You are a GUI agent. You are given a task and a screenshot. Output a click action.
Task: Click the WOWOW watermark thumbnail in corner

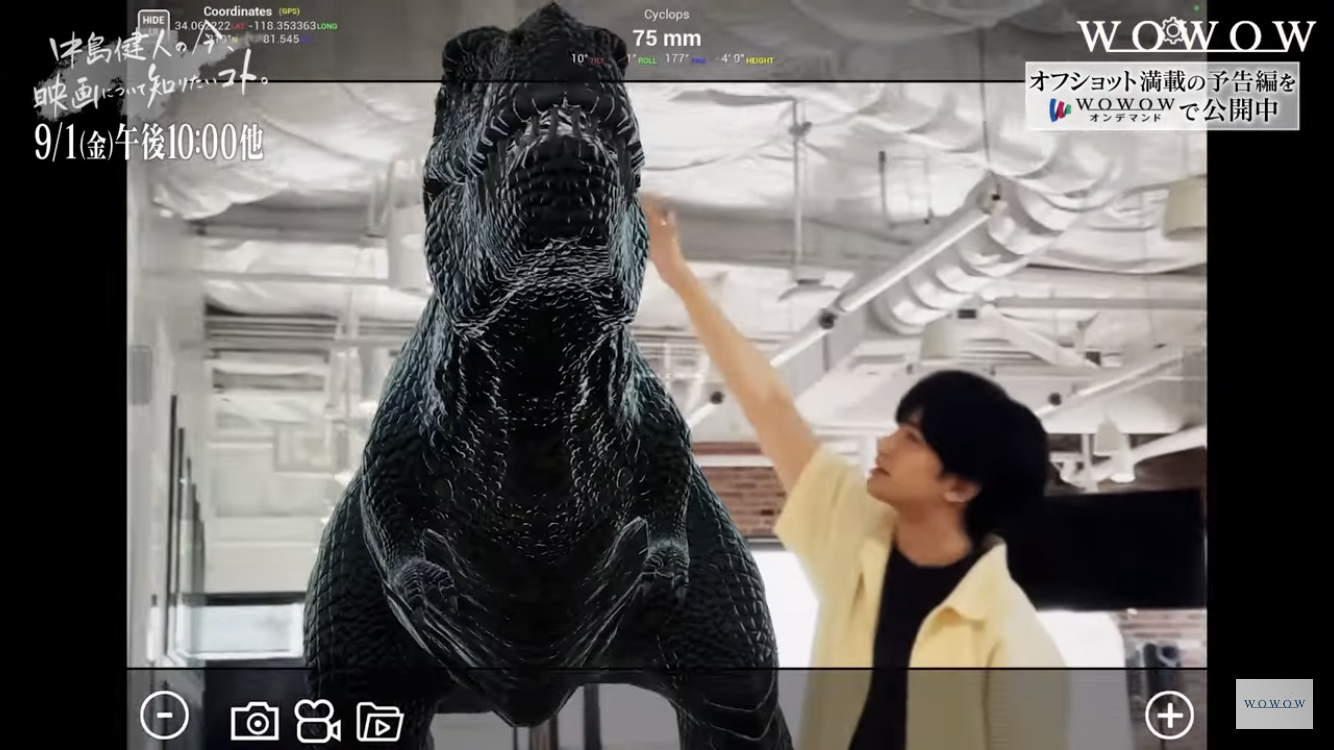[x=1274, y=704]
